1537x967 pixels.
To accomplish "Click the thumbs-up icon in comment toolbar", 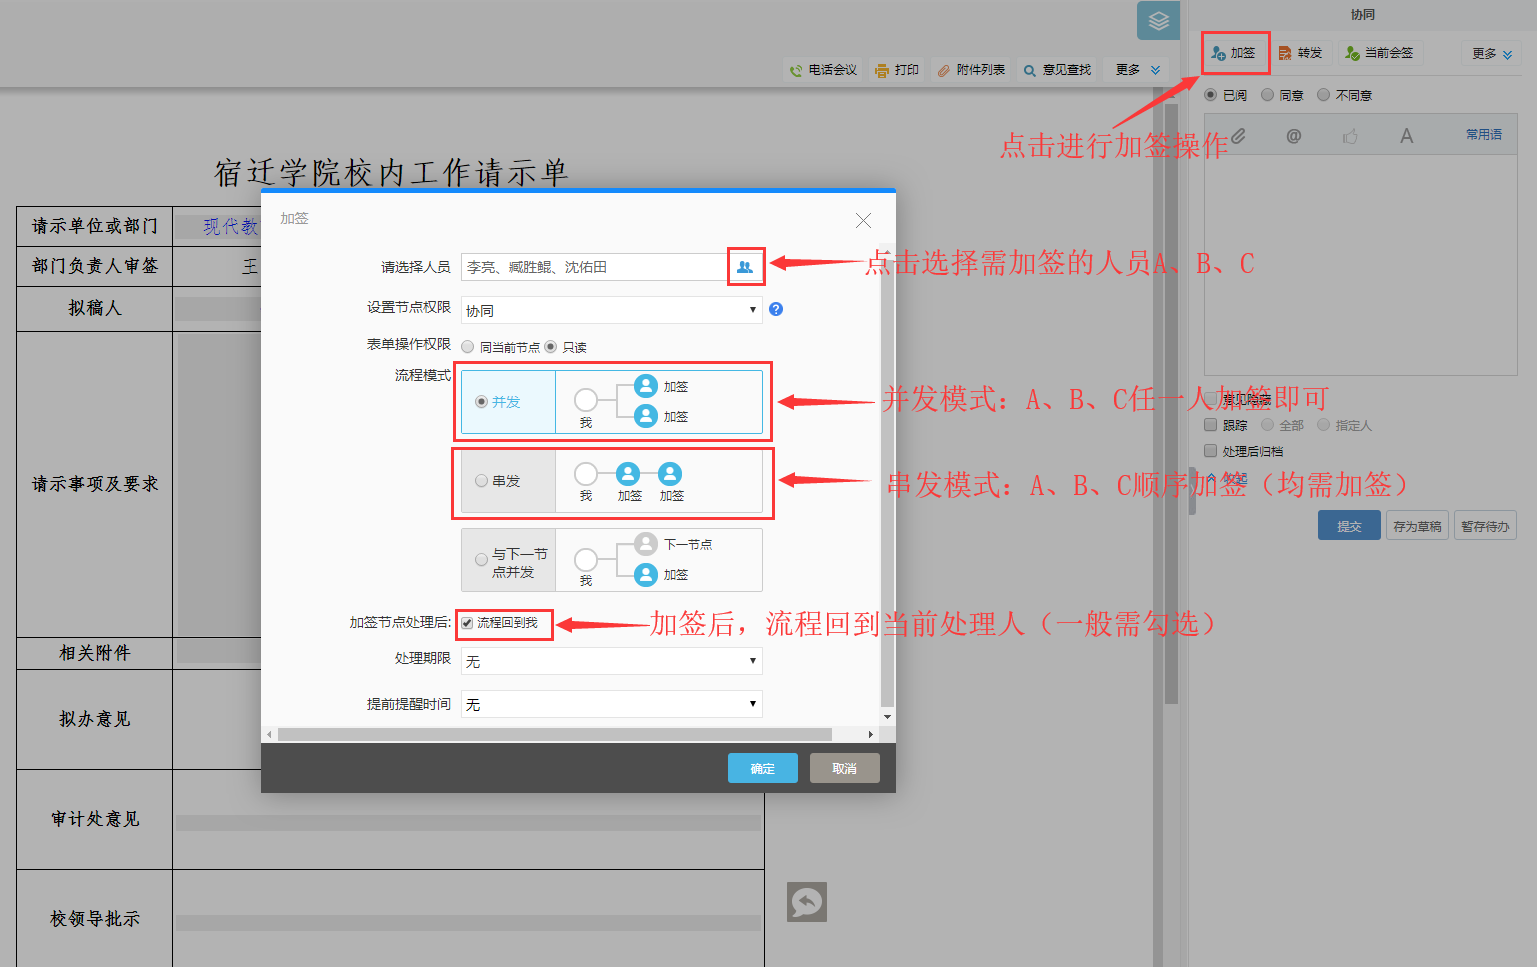I will (x=1350, y=136).
